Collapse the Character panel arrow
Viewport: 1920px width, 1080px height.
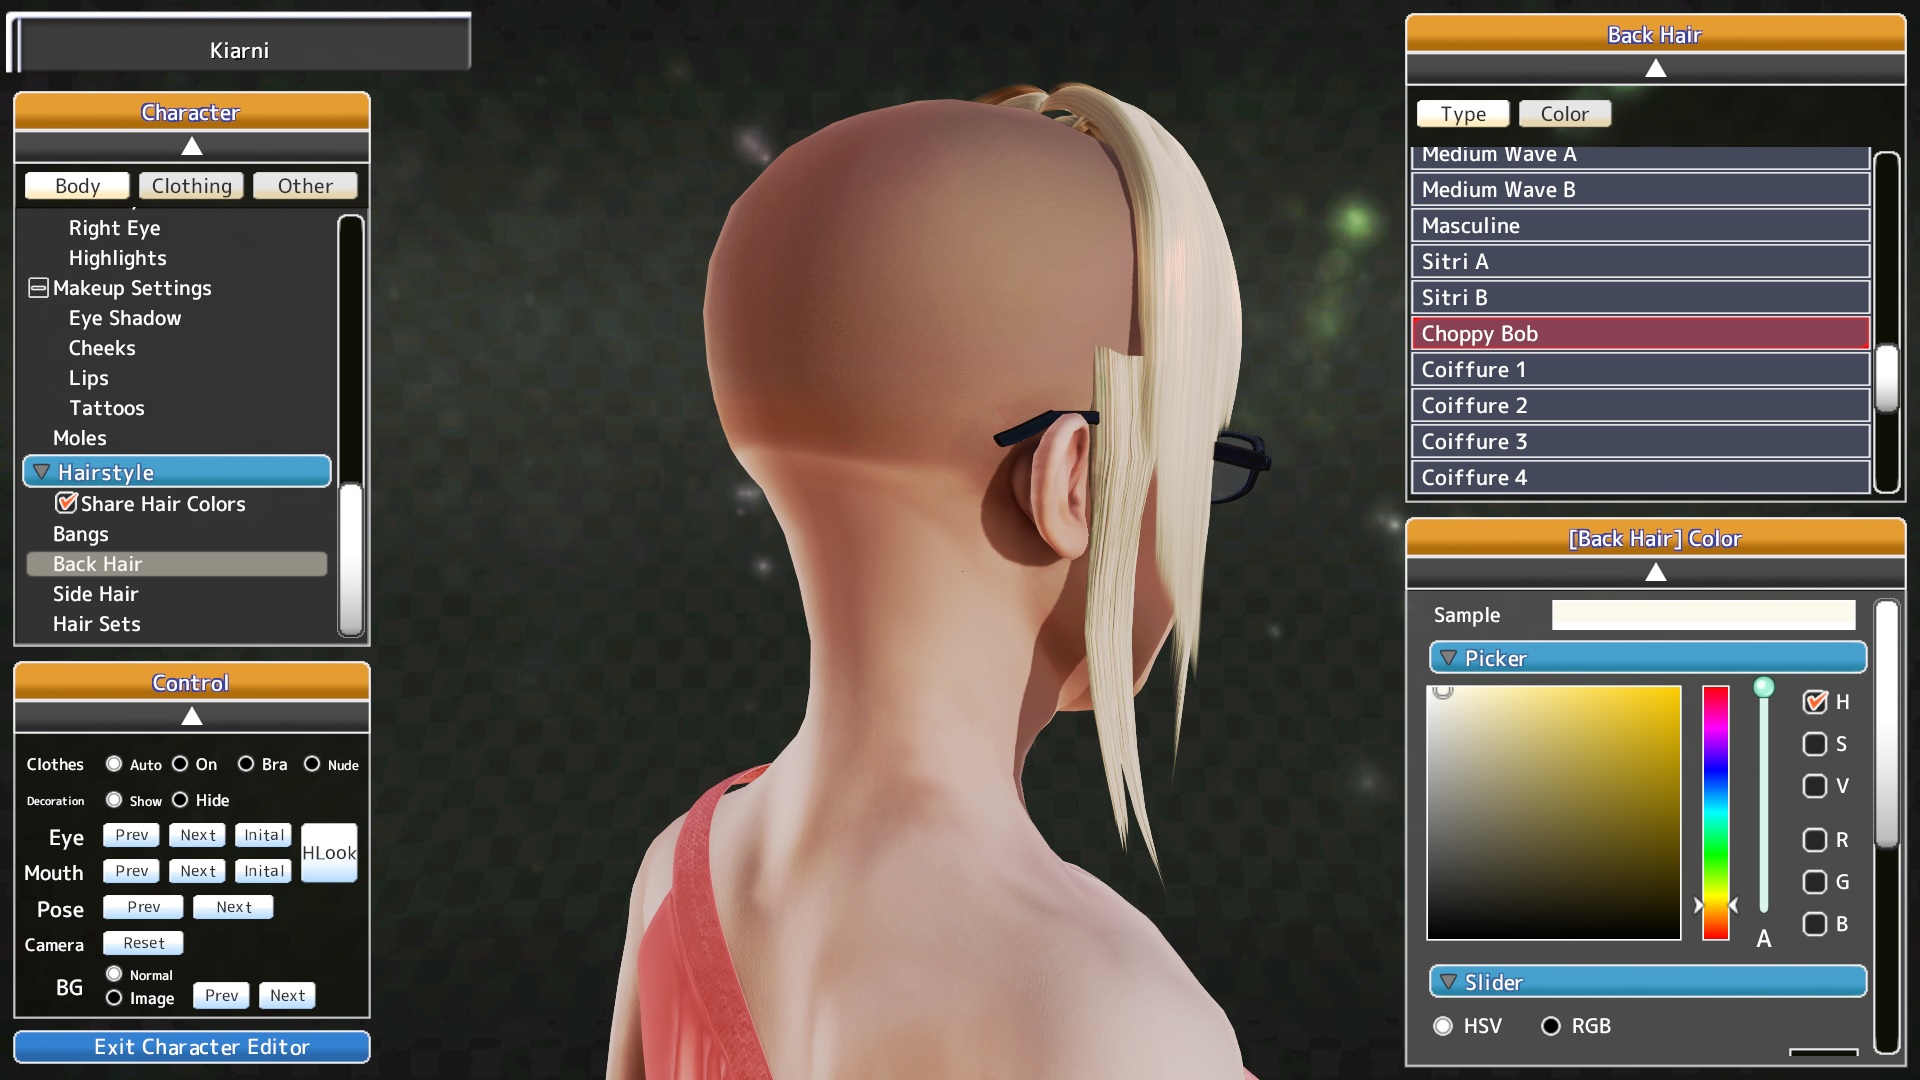tap(191, 147)
